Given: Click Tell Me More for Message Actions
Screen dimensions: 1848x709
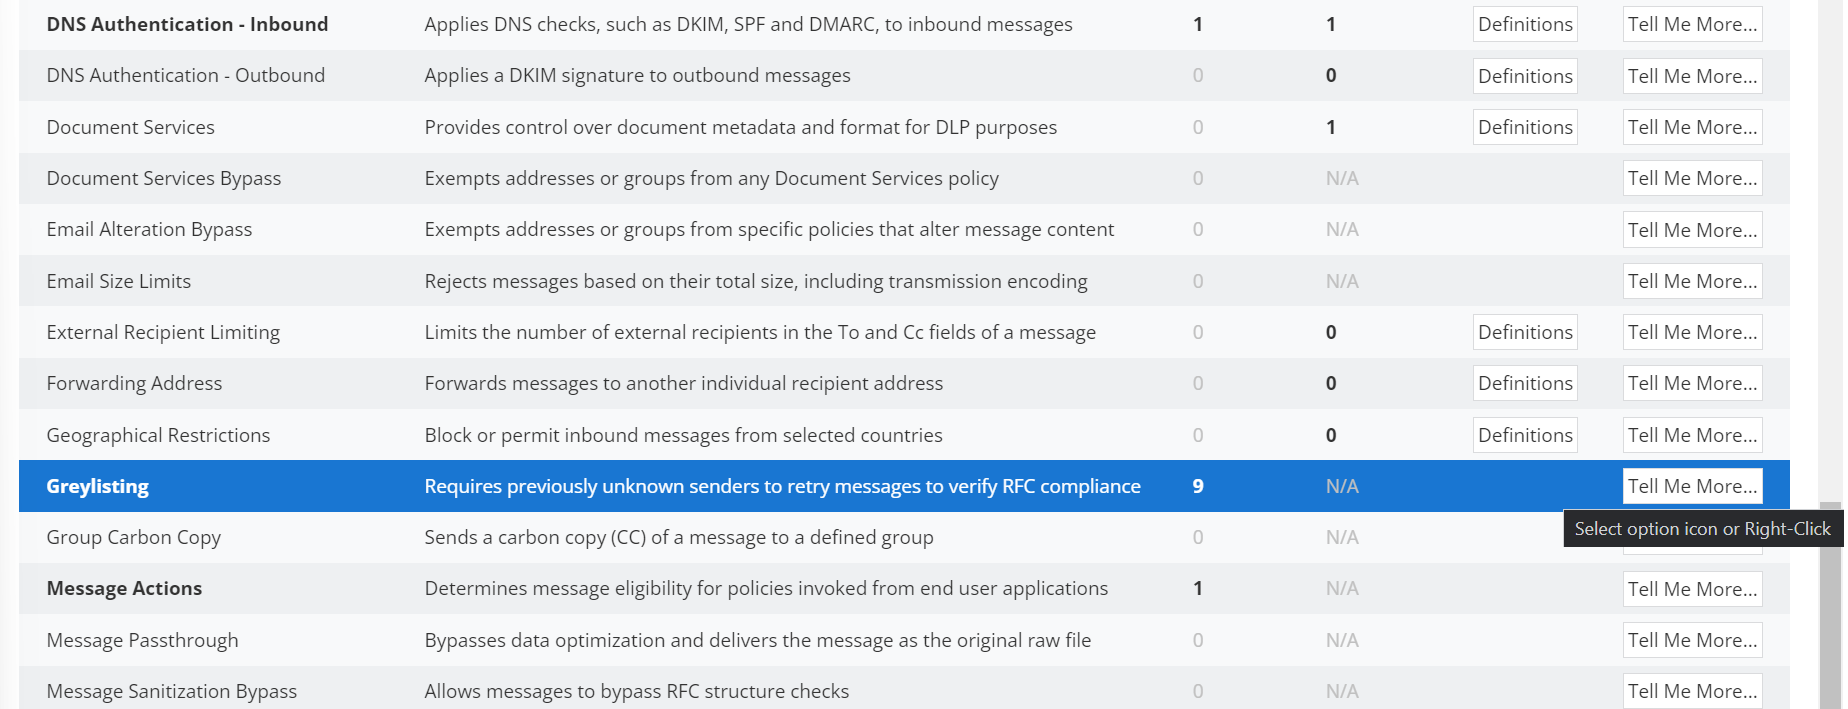Looking at the screenshot, I should (1691, 589).
